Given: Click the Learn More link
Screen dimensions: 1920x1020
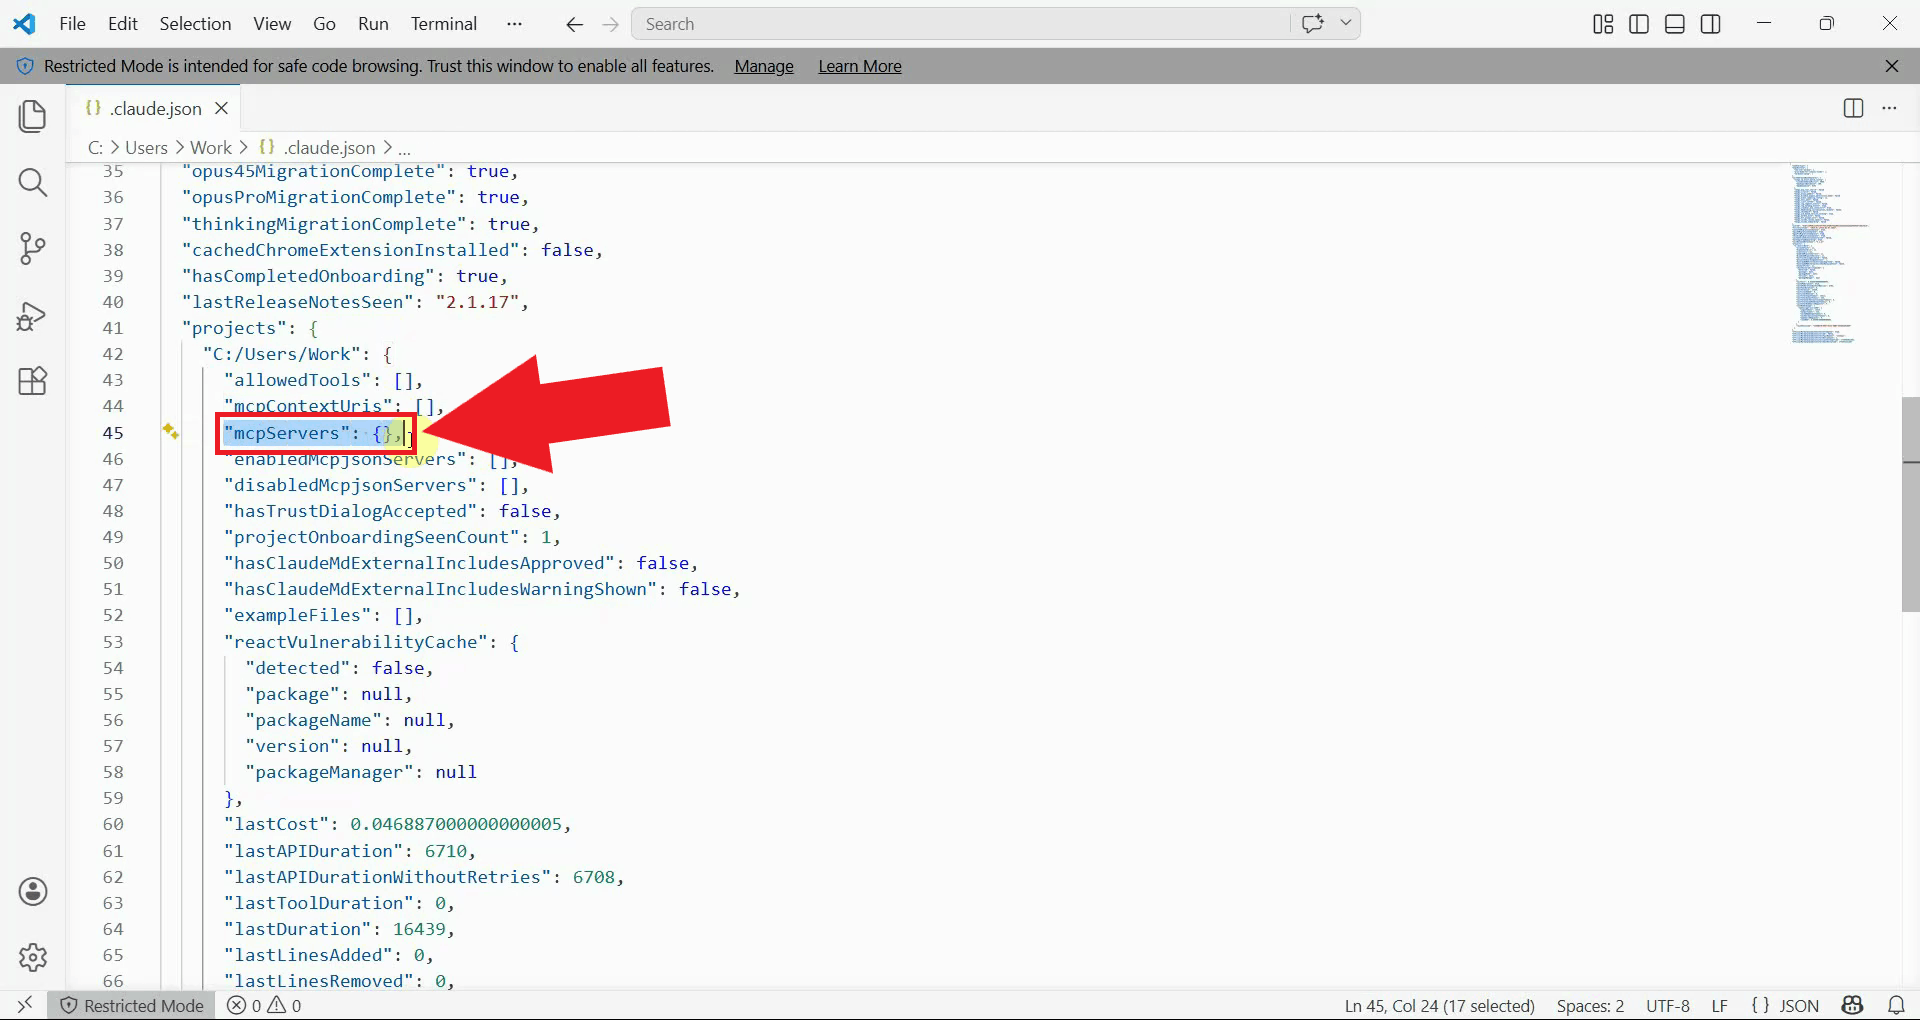Looking at the screenshot, I should tap(860, 66).
